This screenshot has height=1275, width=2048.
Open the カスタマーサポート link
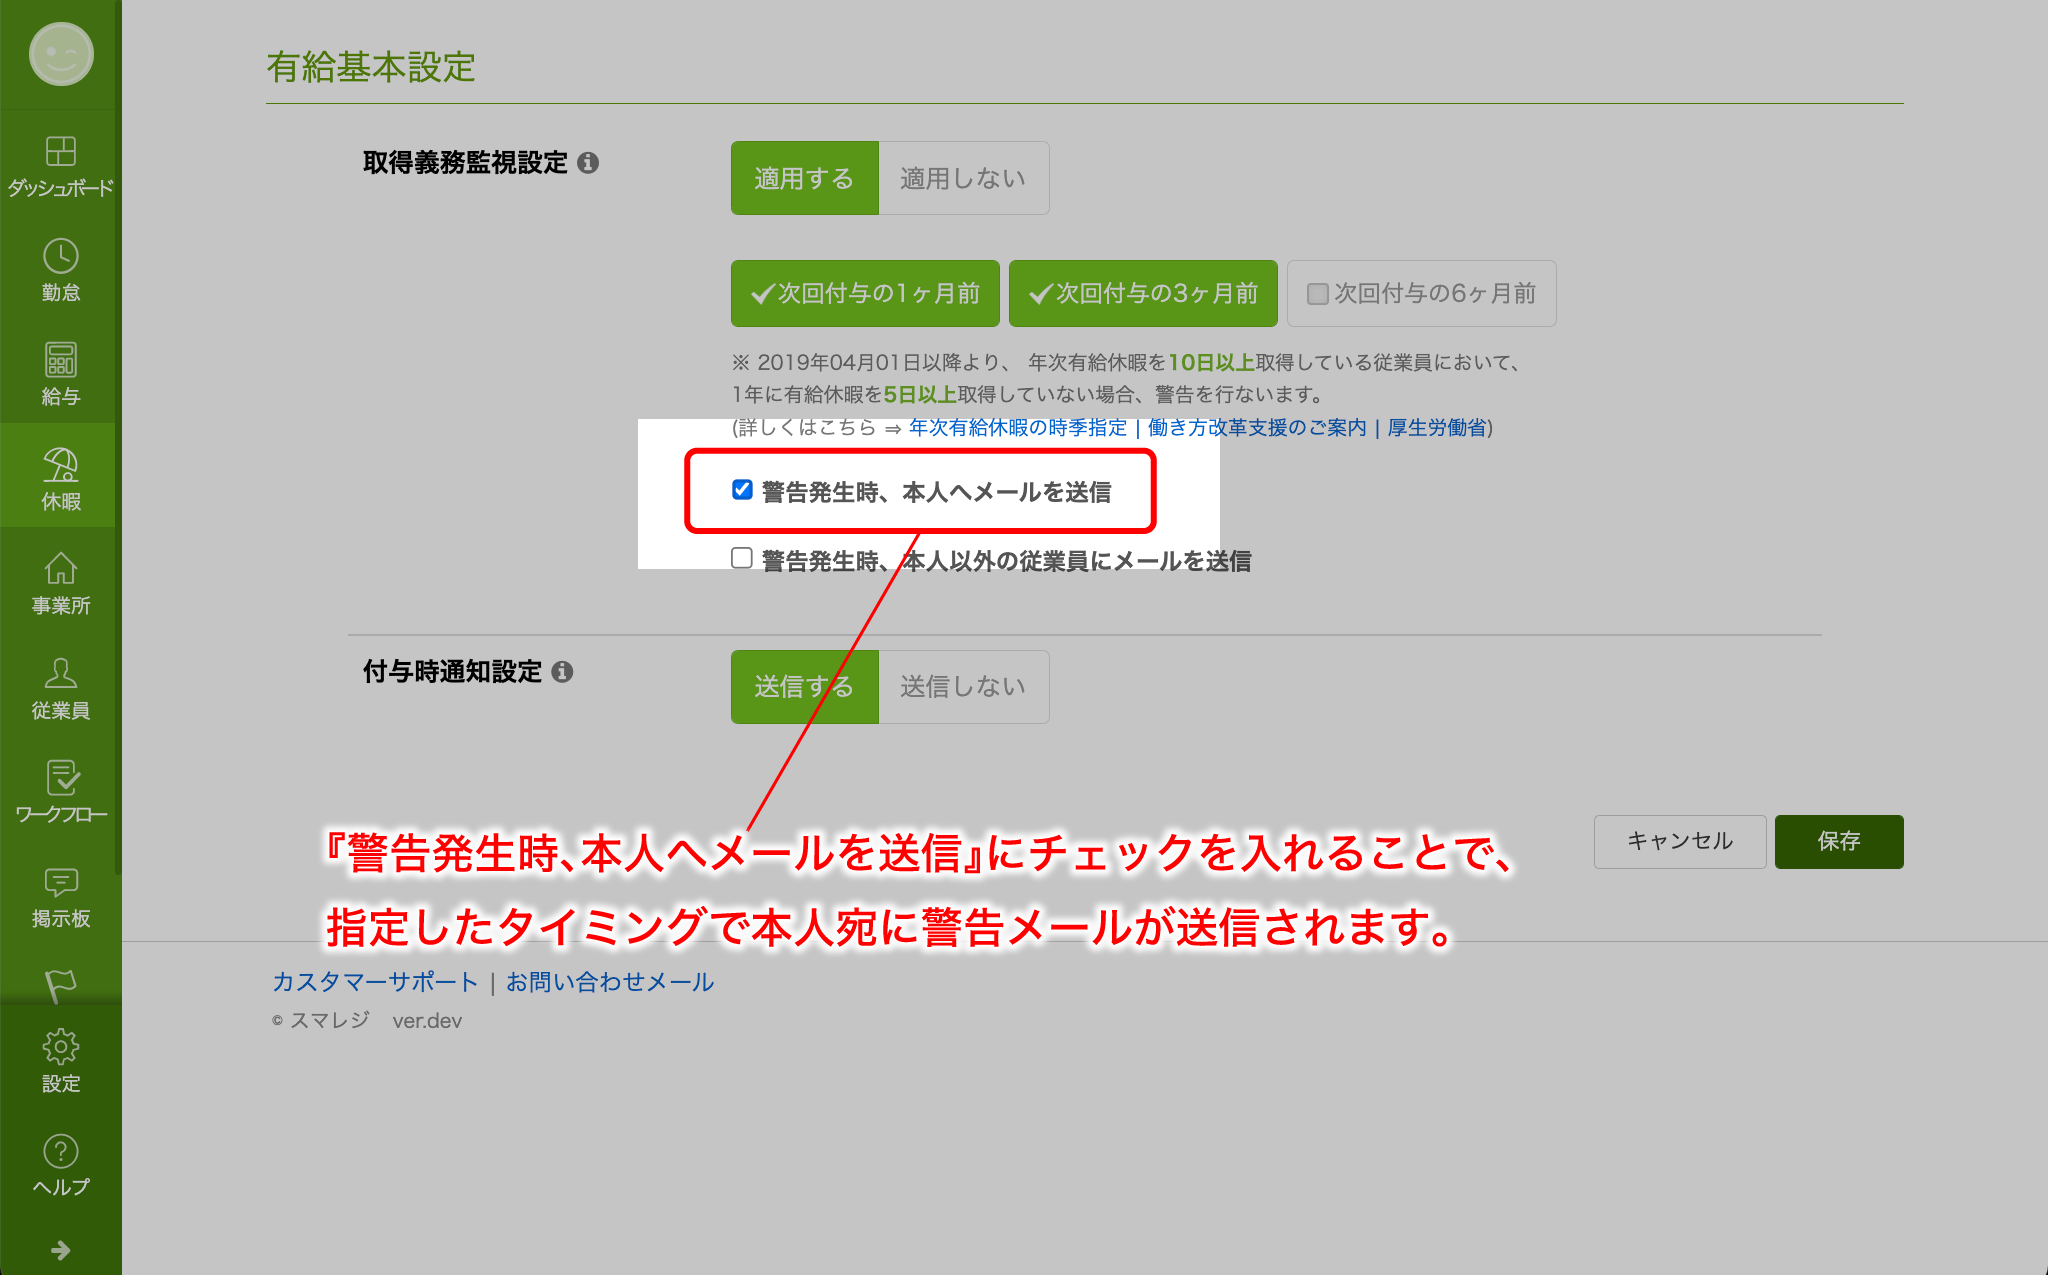click(375, 982)
